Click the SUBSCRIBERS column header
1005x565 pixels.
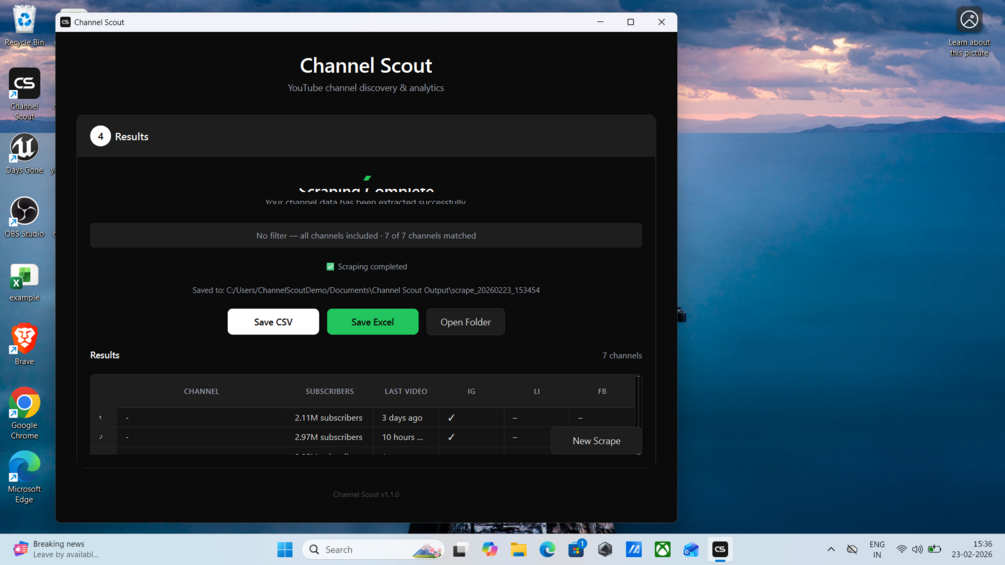click(329, 391)
